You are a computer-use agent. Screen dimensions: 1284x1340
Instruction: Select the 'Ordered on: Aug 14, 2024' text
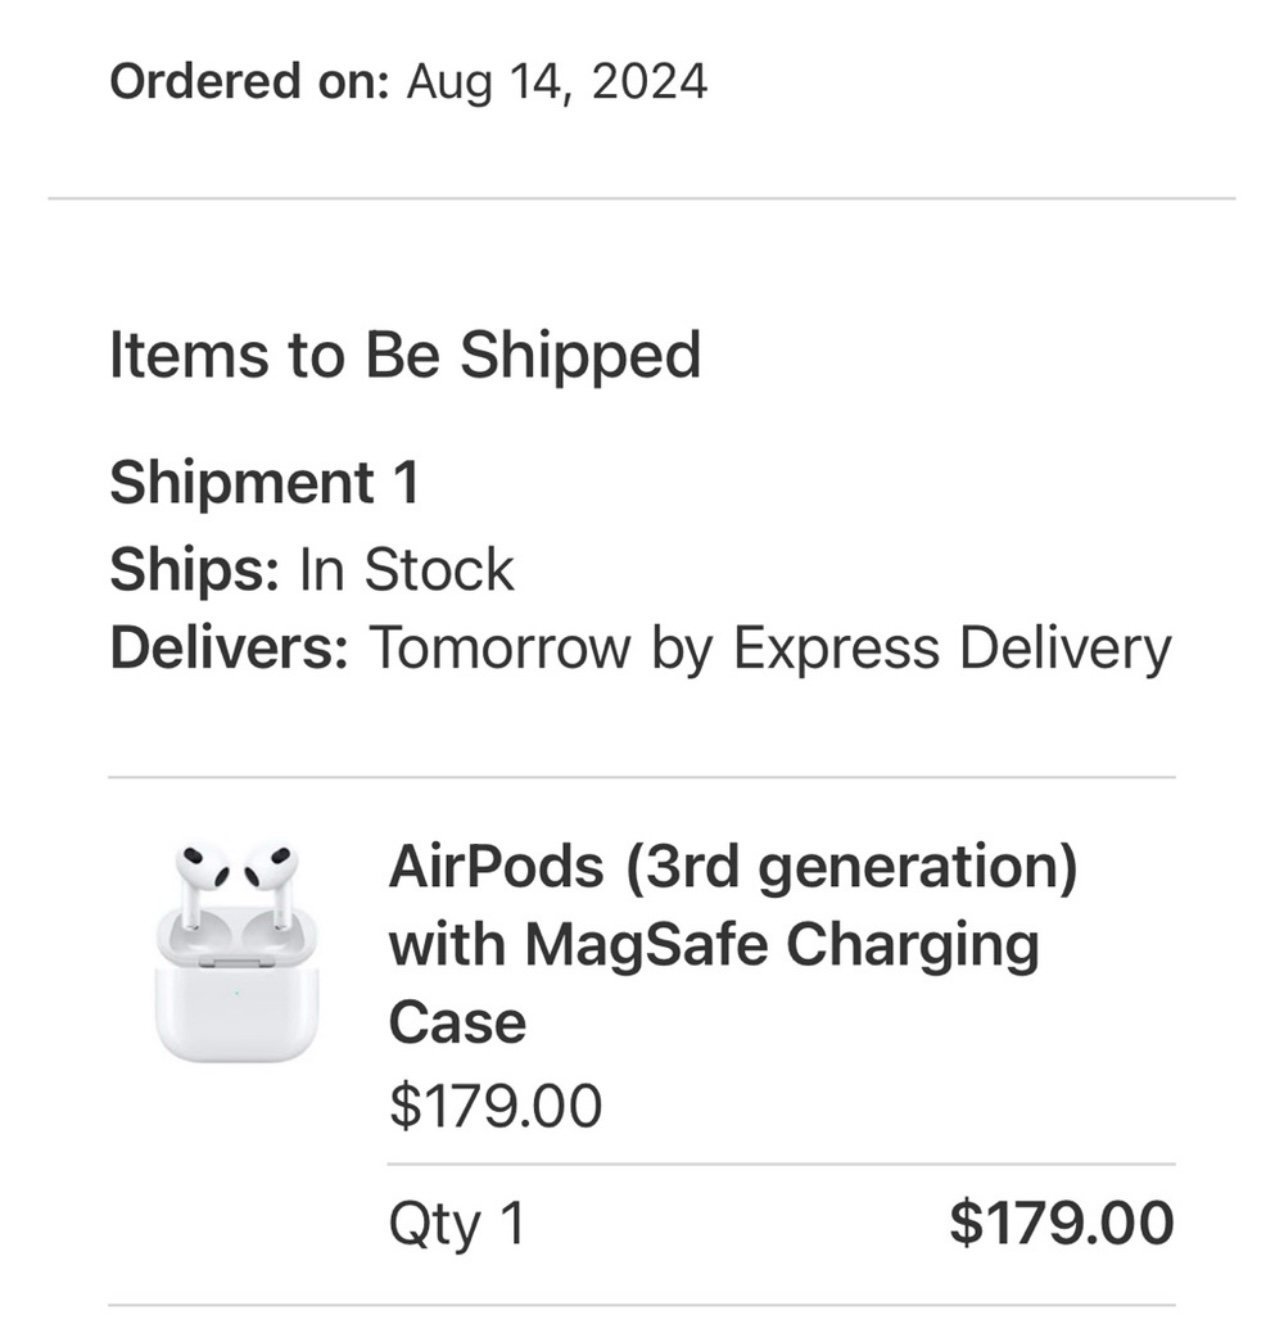tap(408, 82)
